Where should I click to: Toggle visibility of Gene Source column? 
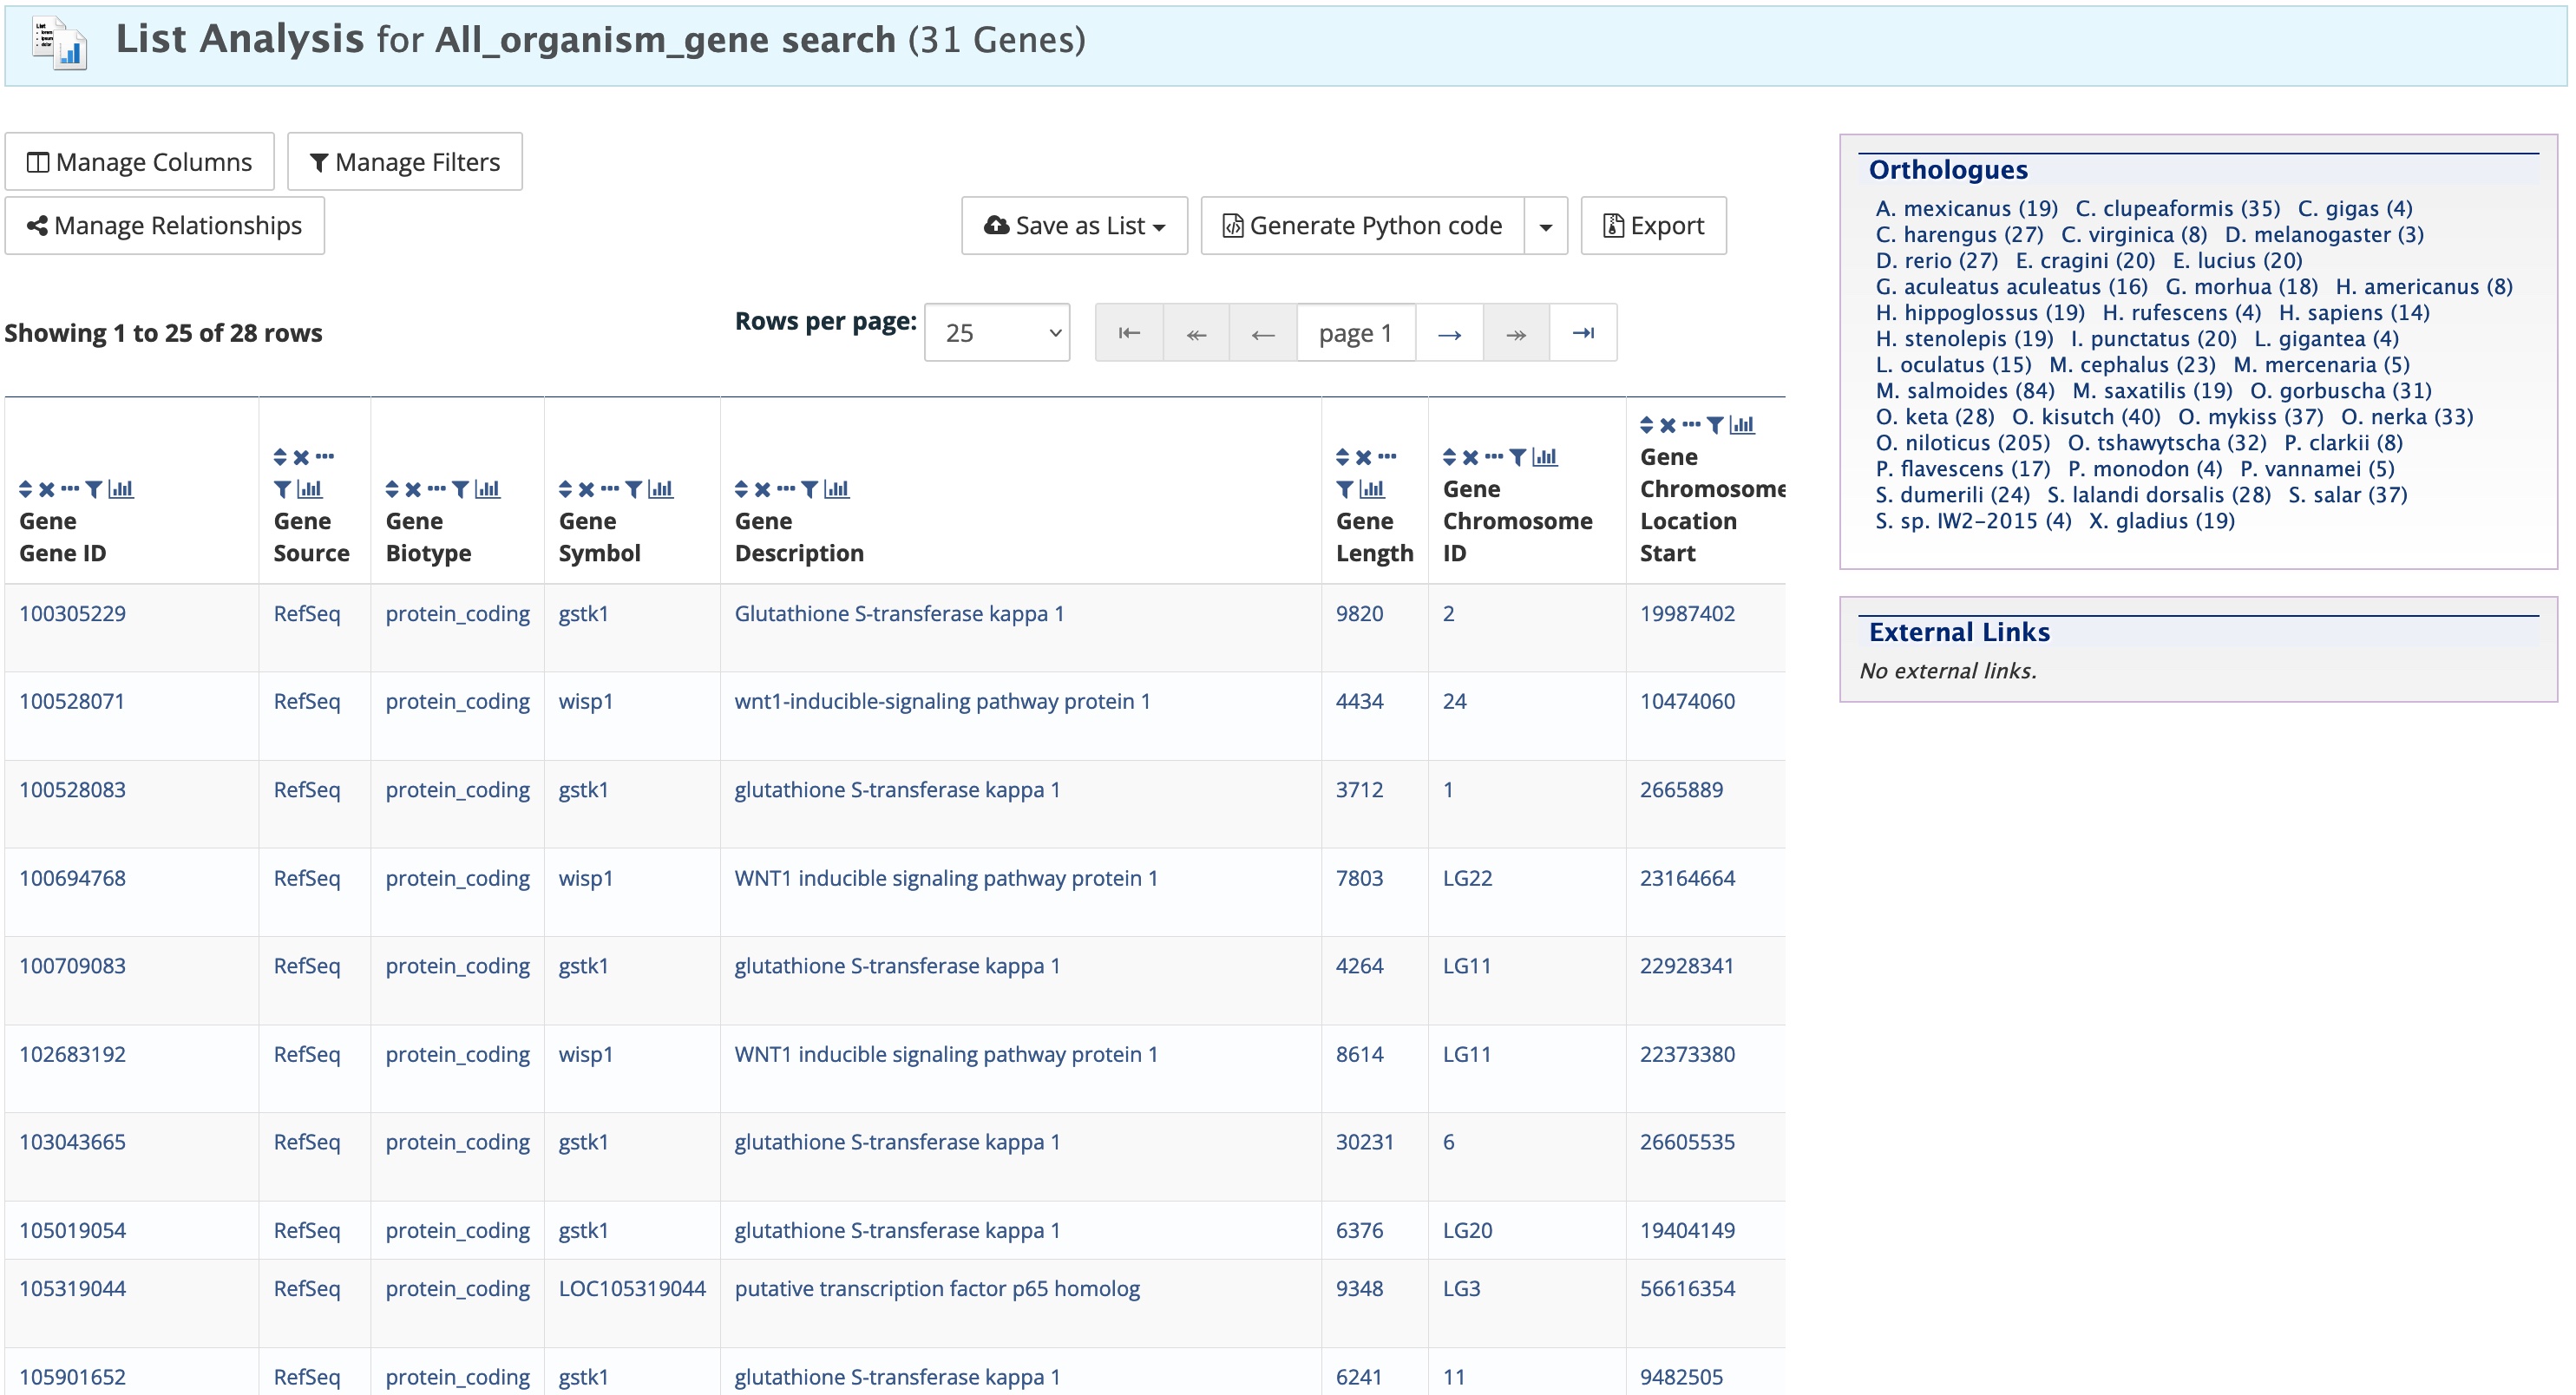[x=325, y=457]
